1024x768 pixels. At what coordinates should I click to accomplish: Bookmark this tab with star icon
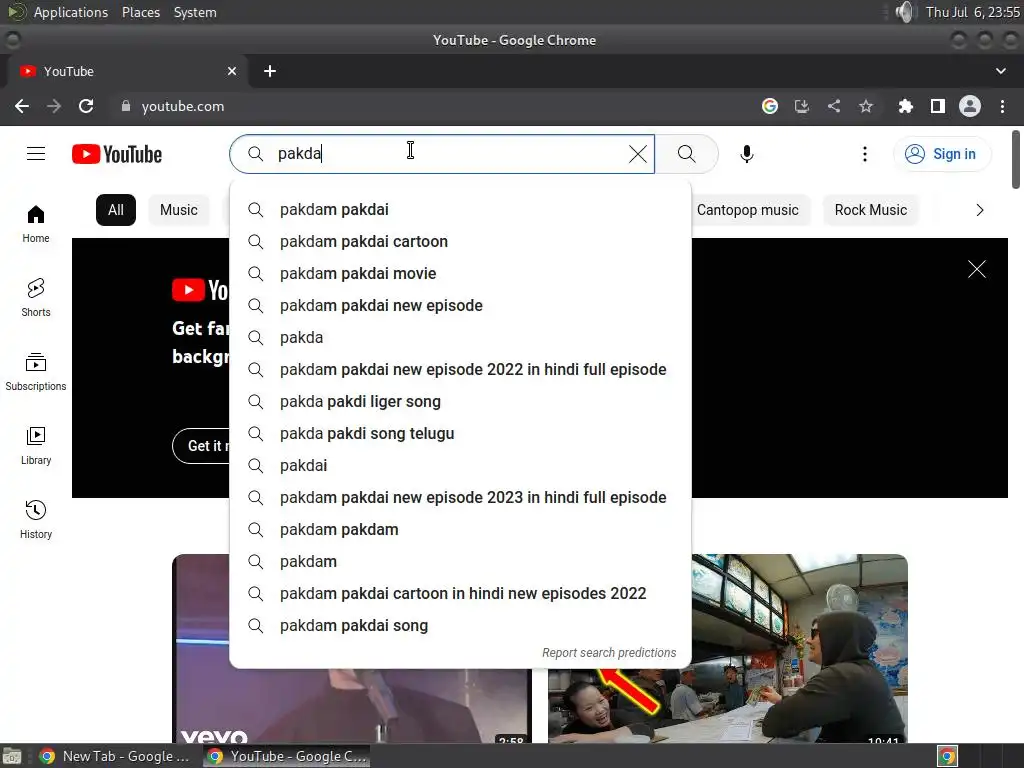866,106
